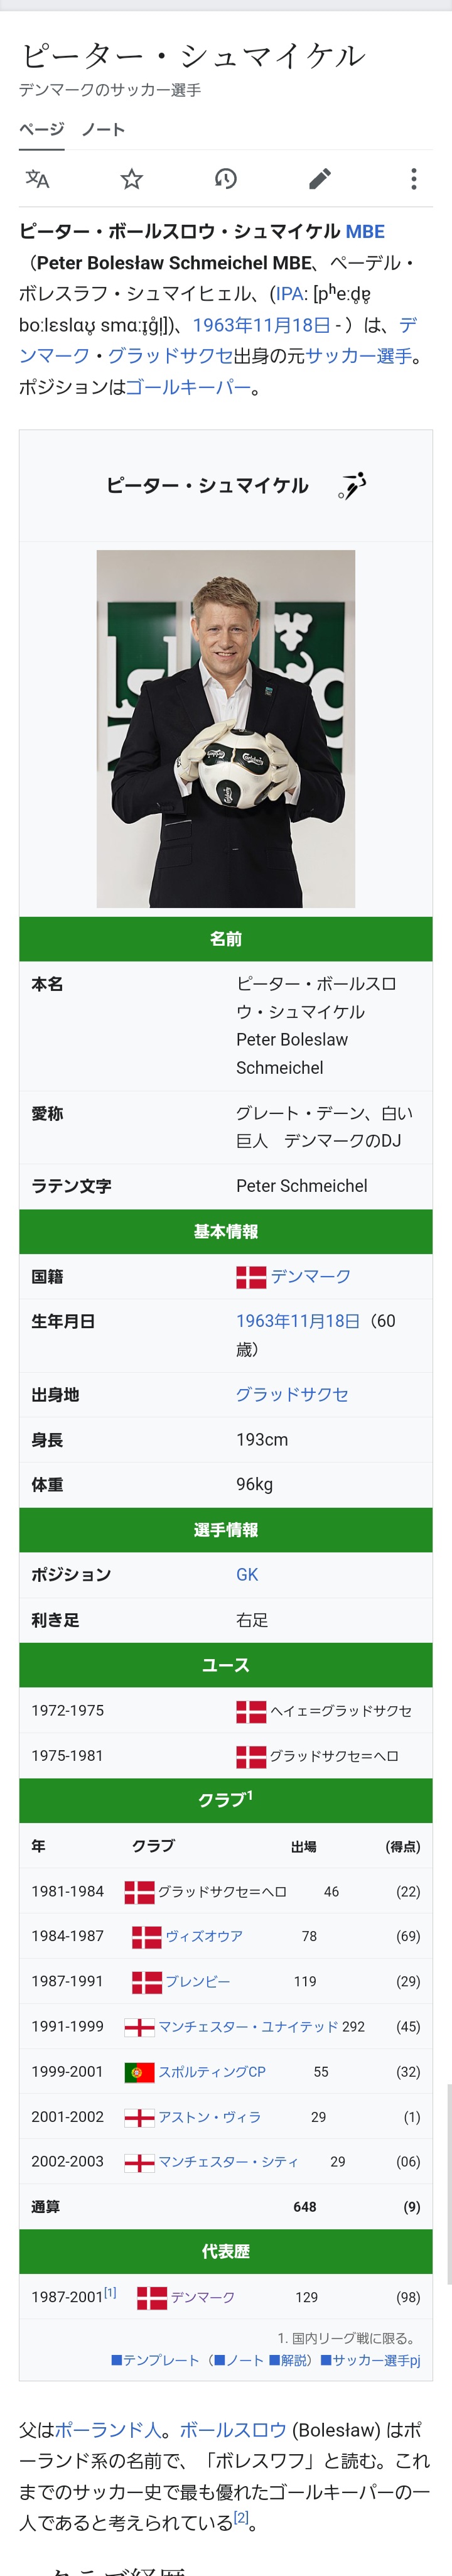Click the edit pencil icon
The width and height of the screenshot is (452, 2576).
(x=320, y=179)
